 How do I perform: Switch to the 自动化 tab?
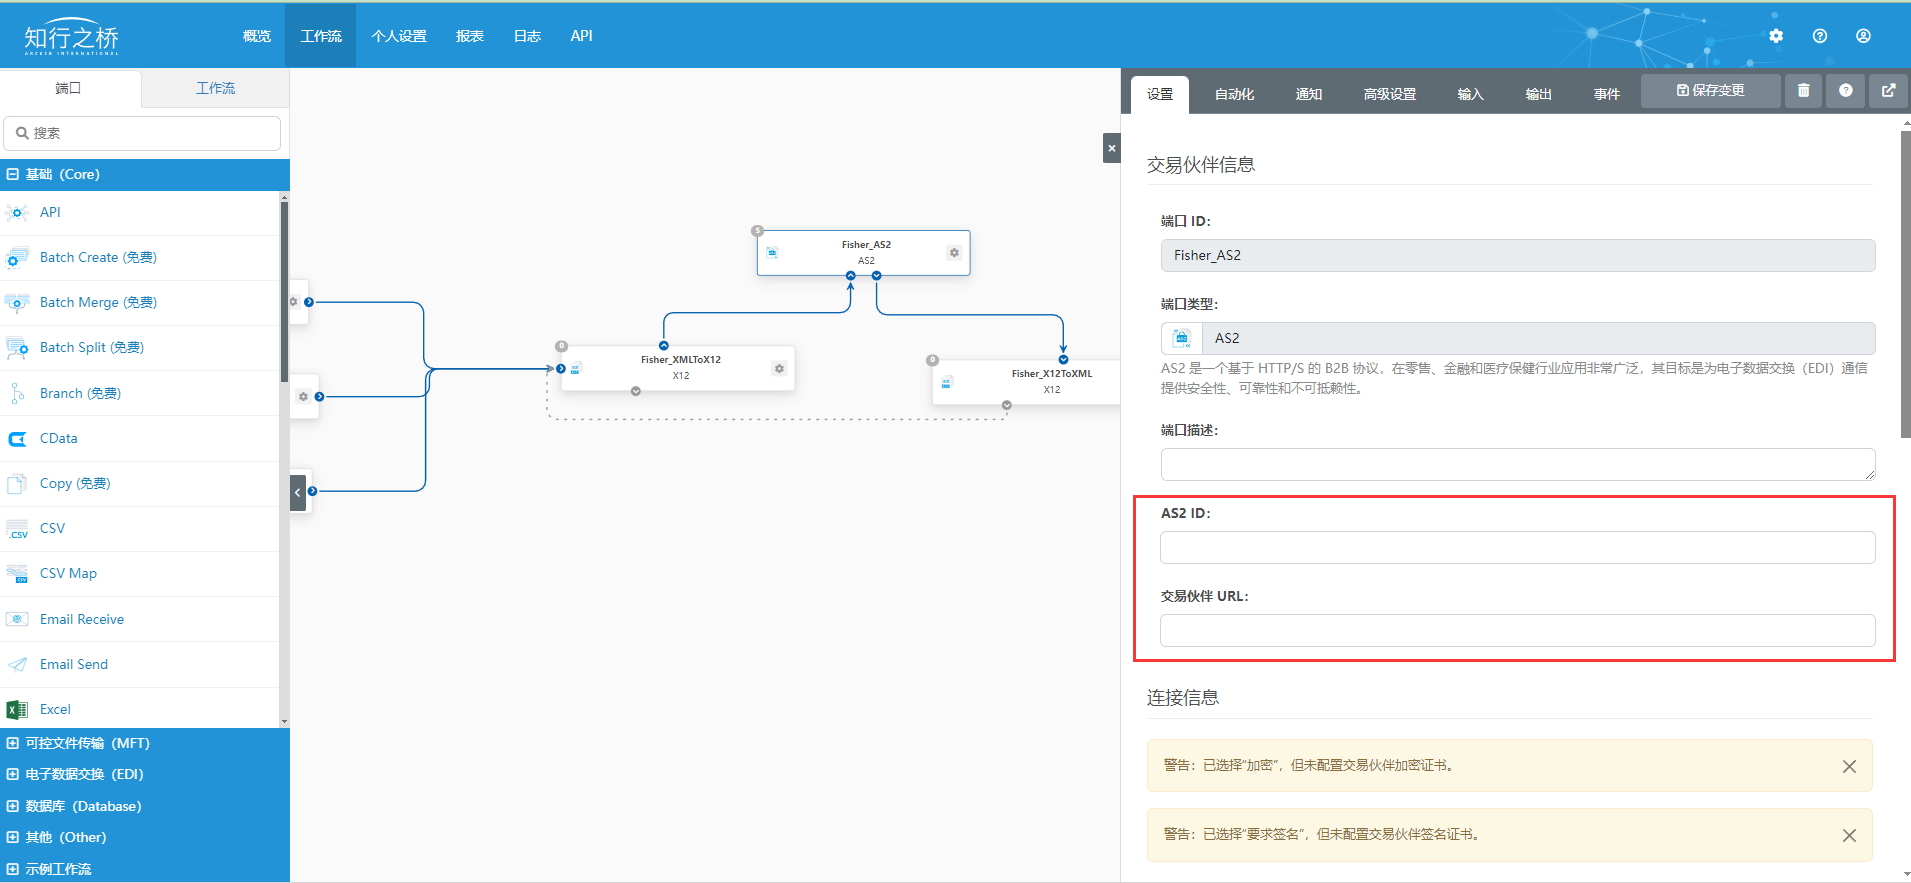pos(1234,94)
